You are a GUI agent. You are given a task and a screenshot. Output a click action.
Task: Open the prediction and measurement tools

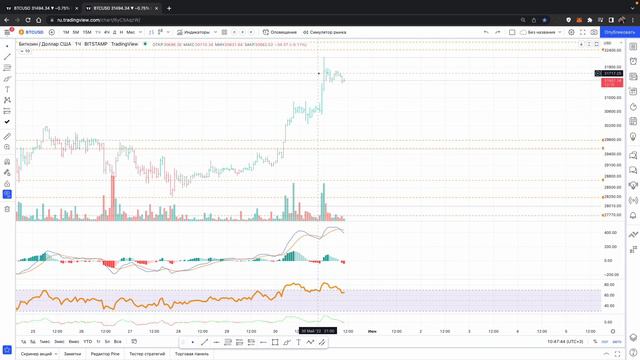pos(7,111)
